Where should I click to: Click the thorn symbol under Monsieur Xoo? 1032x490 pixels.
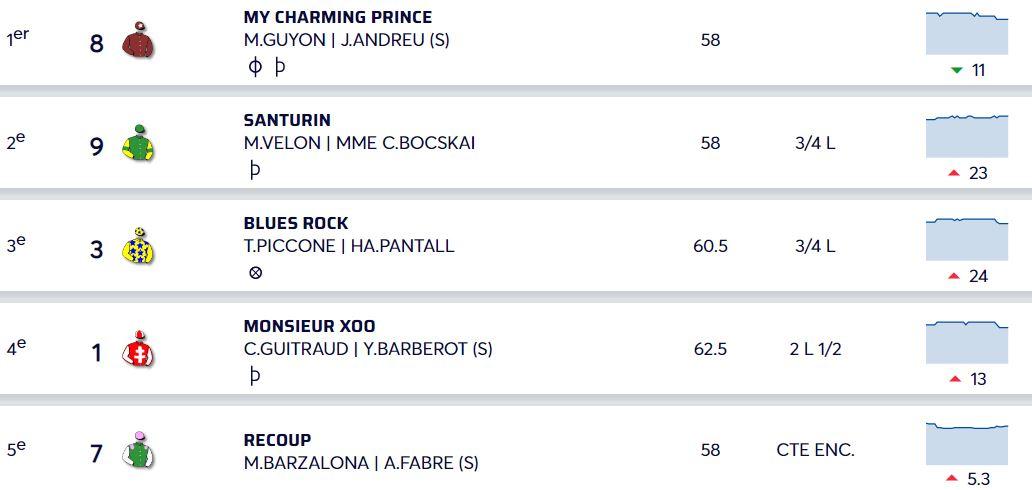(255, 376)
